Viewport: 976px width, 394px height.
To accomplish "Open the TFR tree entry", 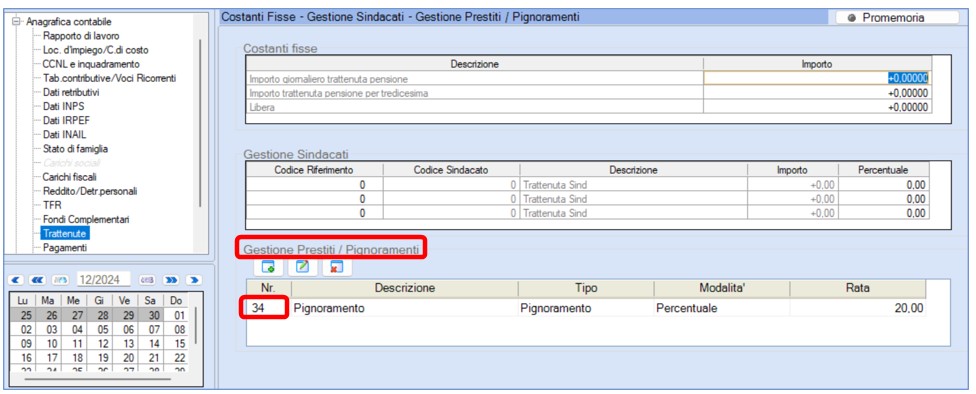I will 52,205.
